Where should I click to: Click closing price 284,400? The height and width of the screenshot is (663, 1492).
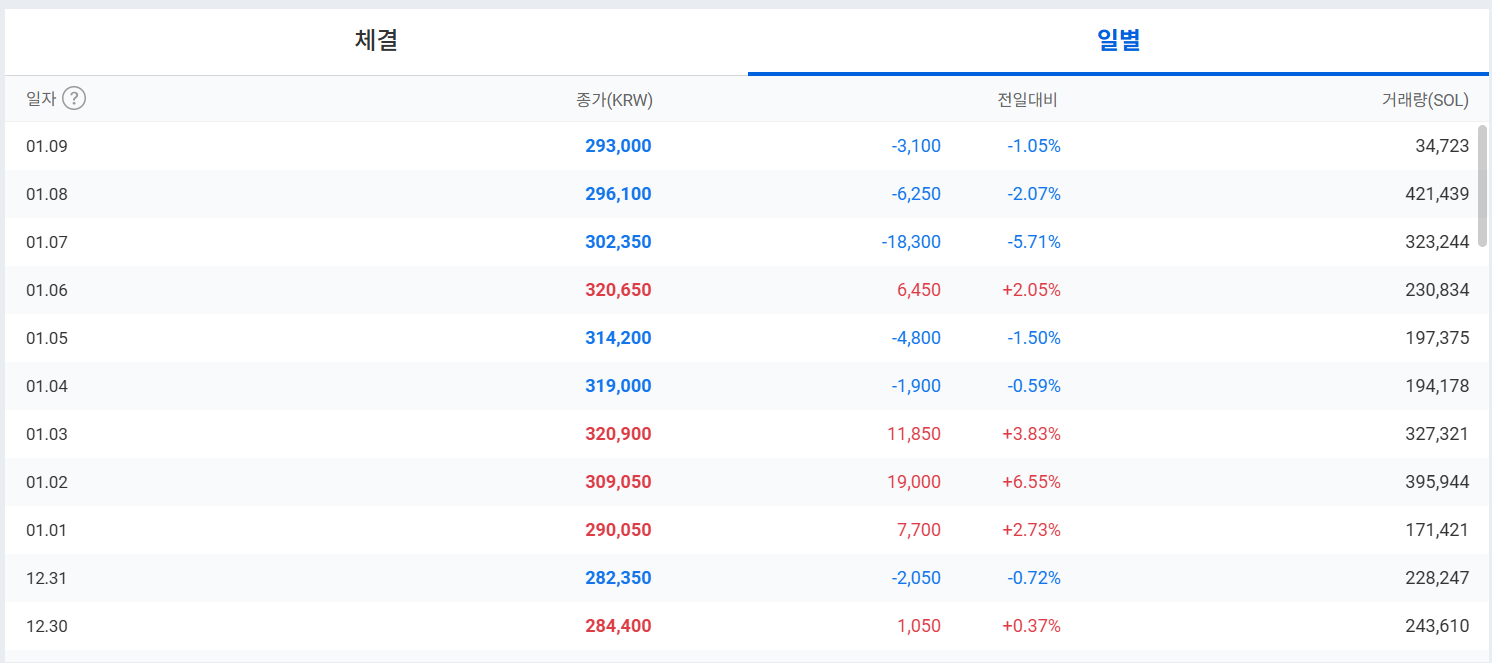(x=618, y=626)
